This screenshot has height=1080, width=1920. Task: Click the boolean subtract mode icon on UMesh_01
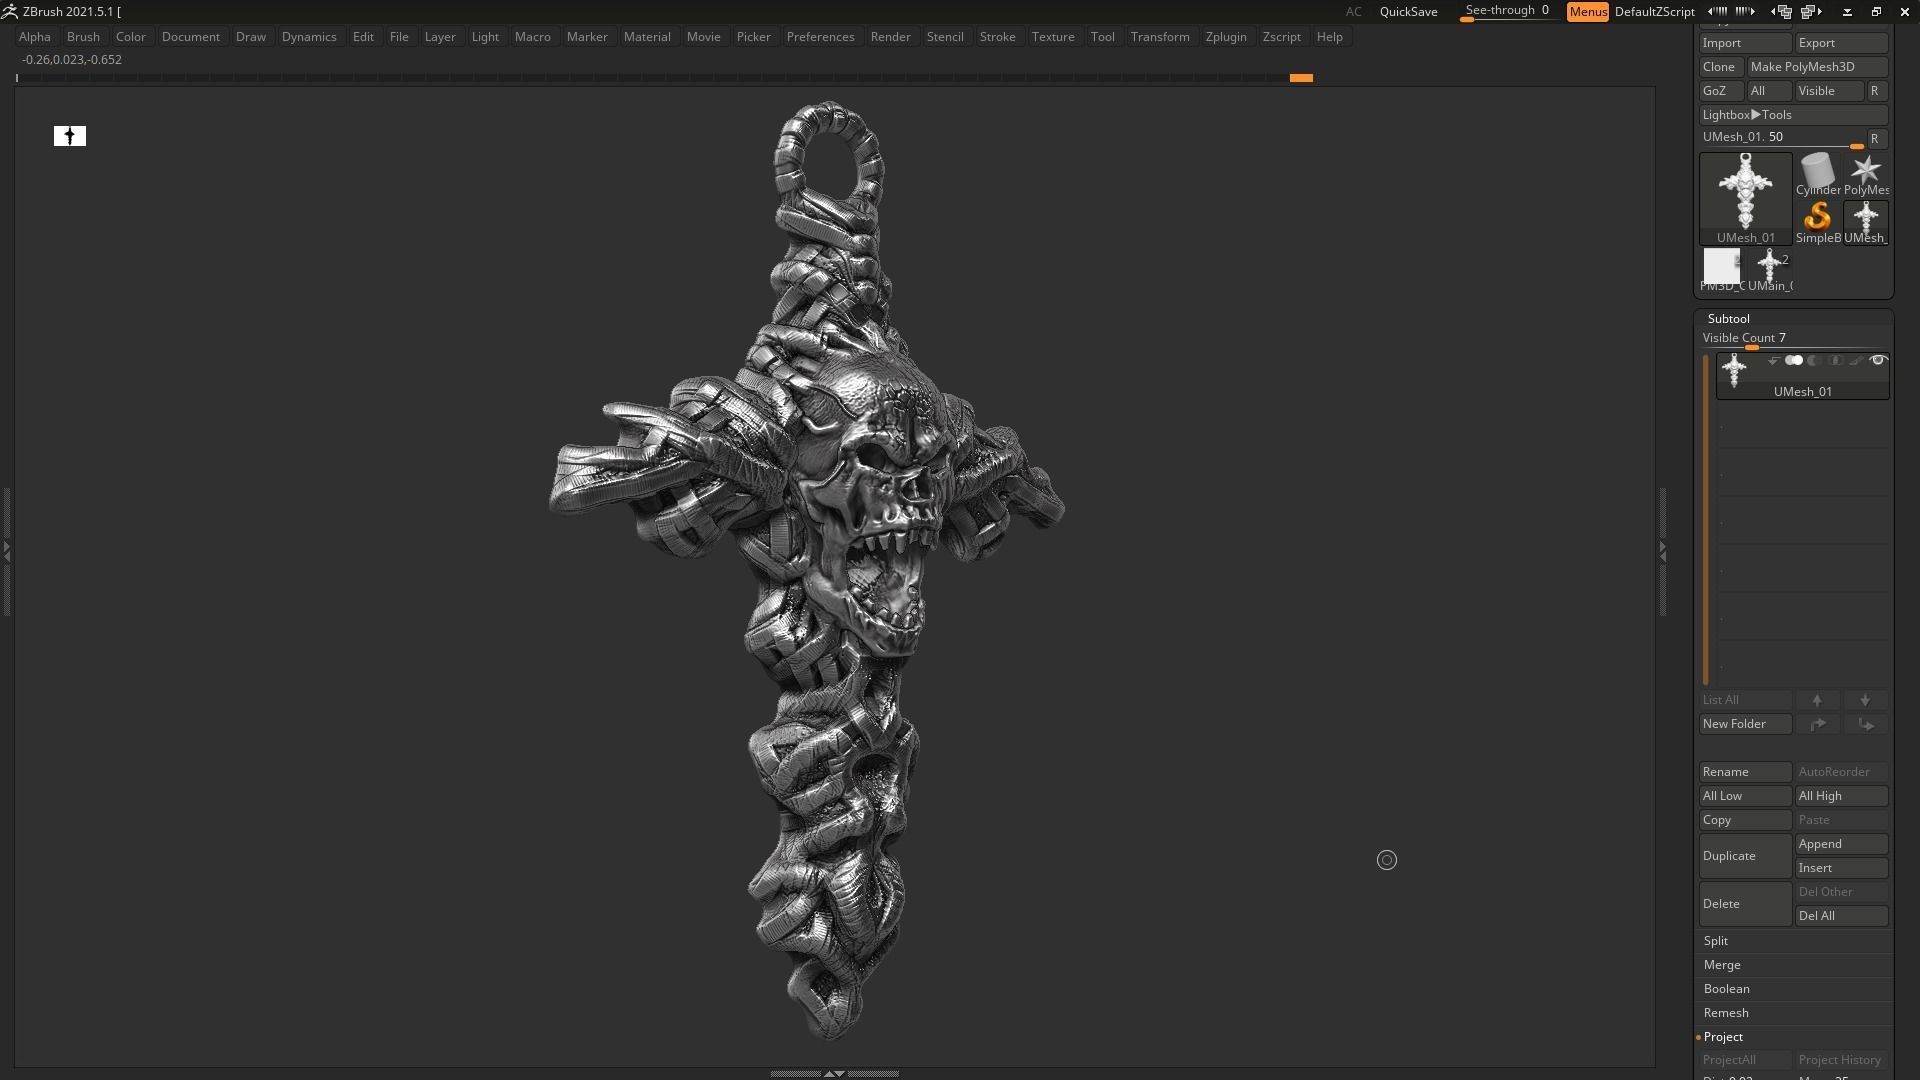[x=1814, y=361]
